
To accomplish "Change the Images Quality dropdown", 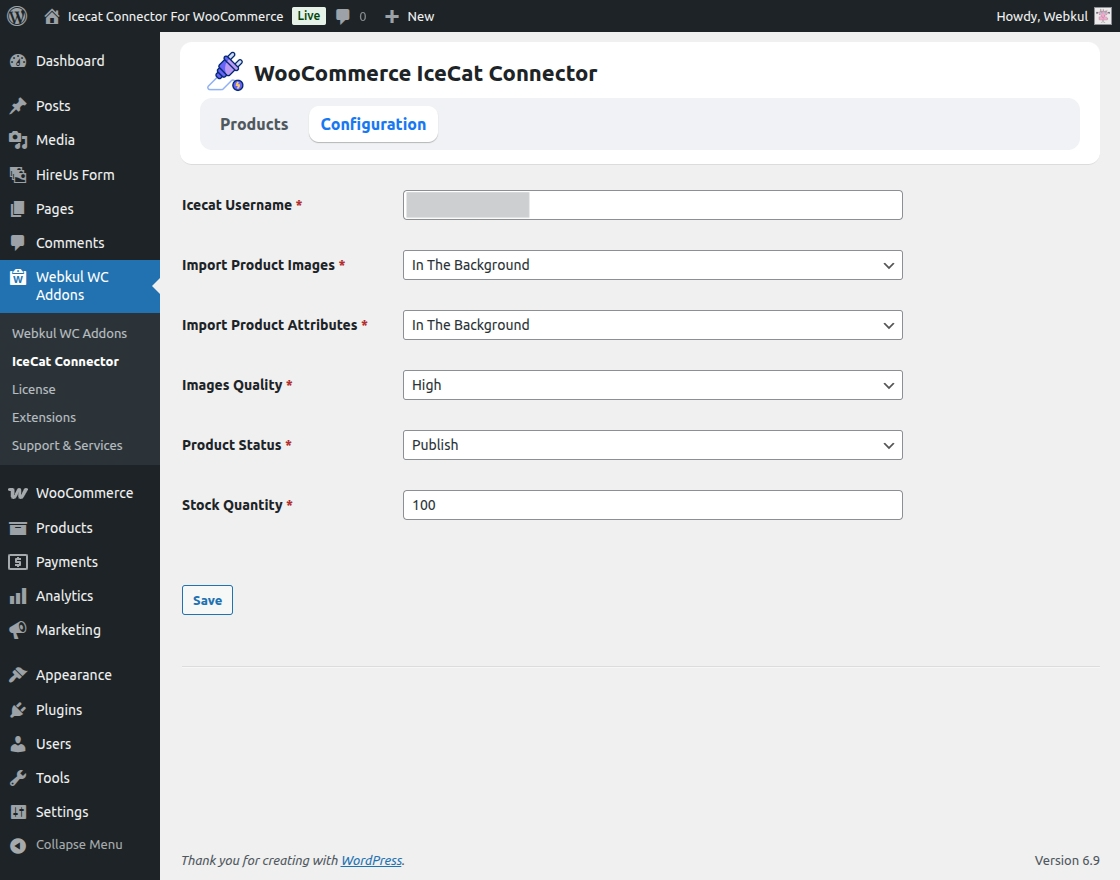I will [x=651, y=385].
